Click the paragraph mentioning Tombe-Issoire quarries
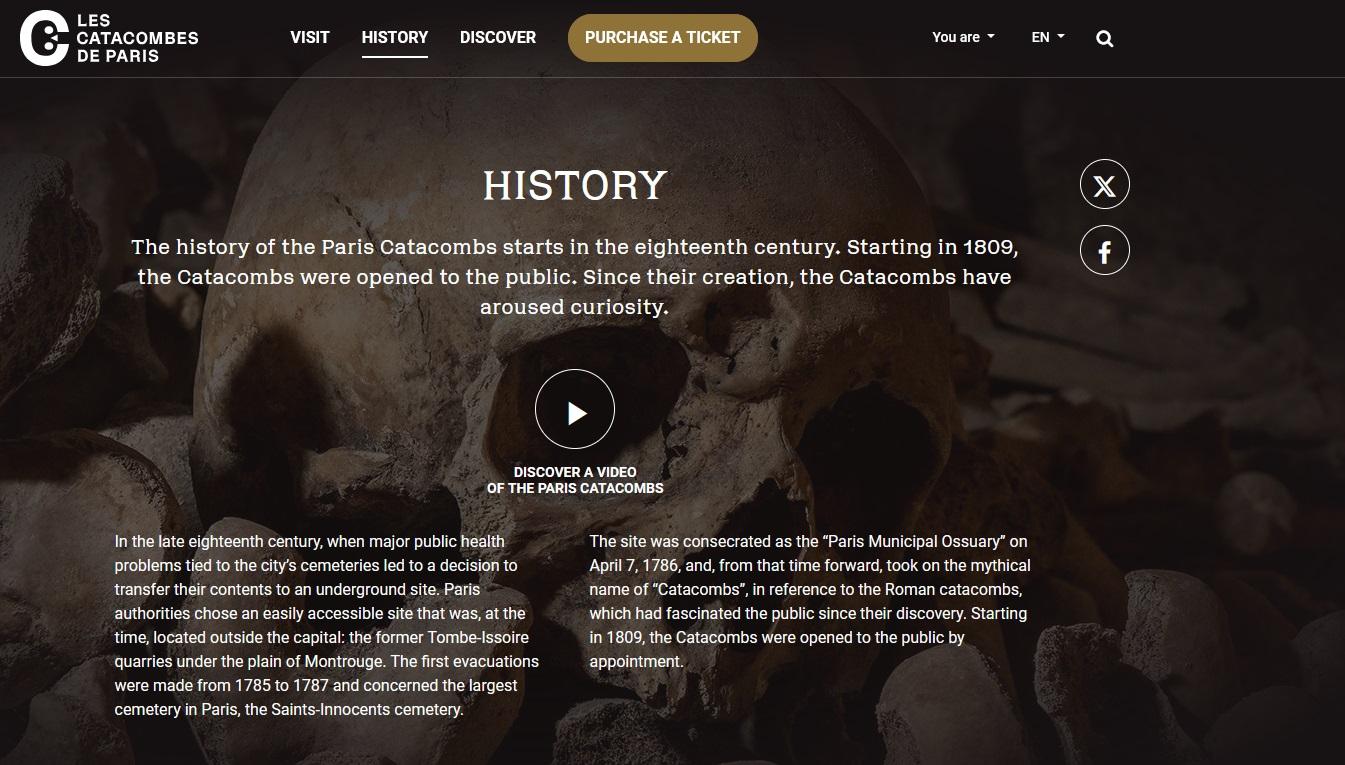The height and width of the screenshot is (765, 1345). [327, 626]
